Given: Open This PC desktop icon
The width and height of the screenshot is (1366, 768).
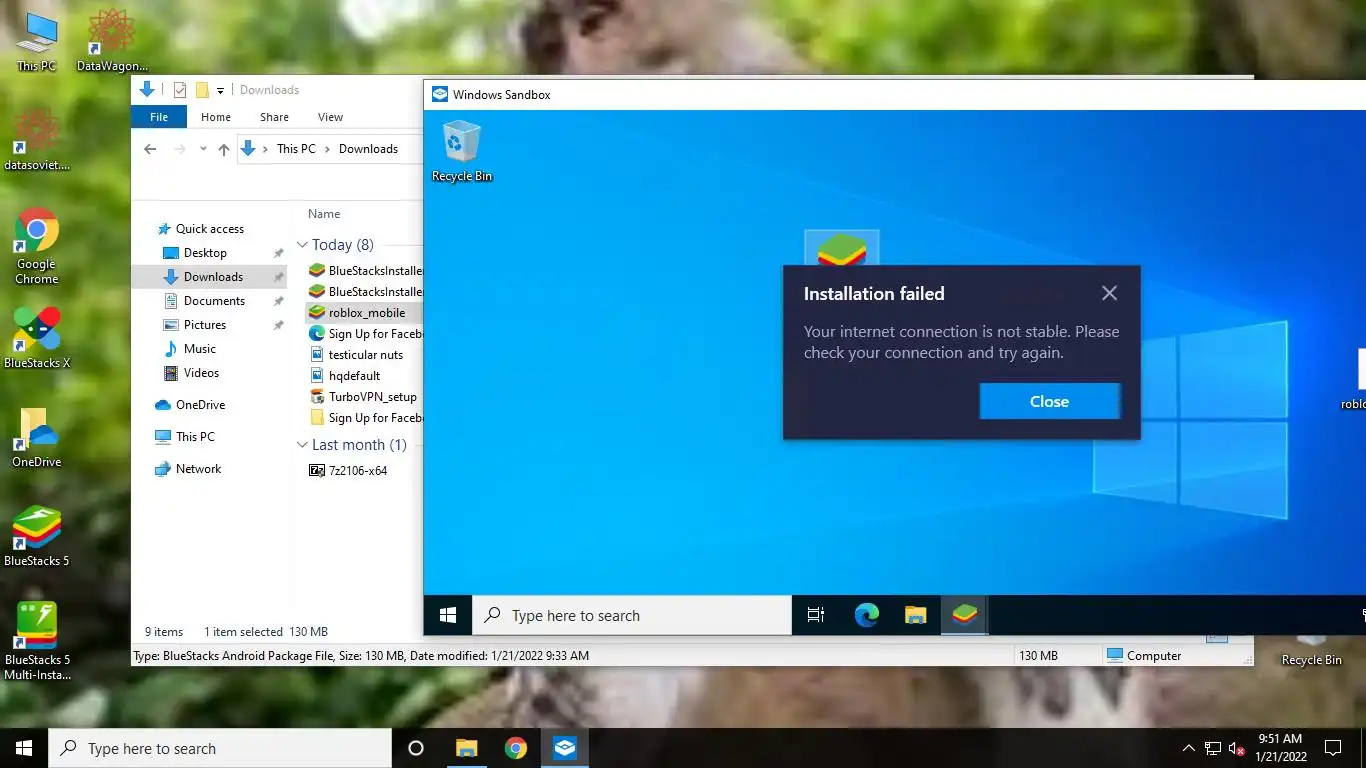Looking at the screenshot, I should click(37, 42).
